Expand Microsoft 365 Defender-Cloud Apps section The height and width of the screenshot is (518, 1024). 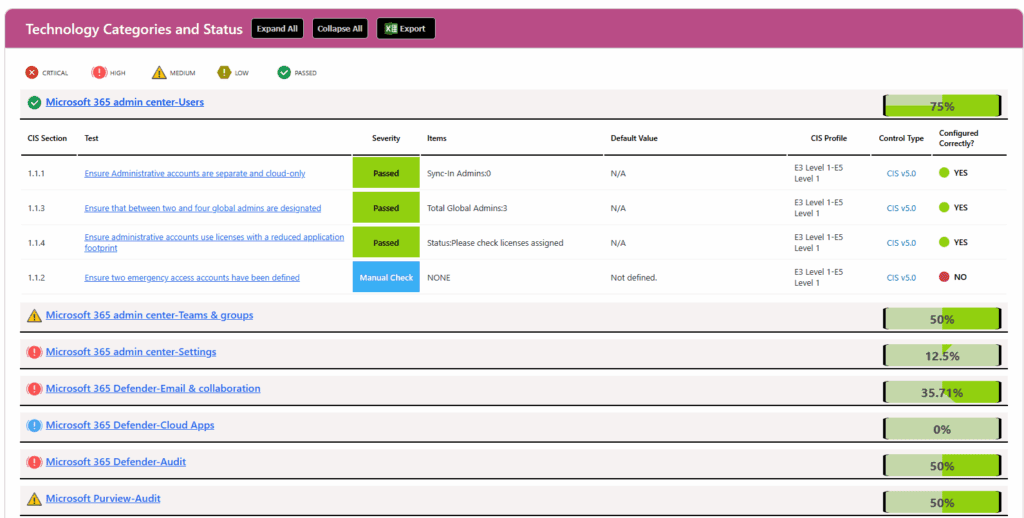click(x=130, y=425)
